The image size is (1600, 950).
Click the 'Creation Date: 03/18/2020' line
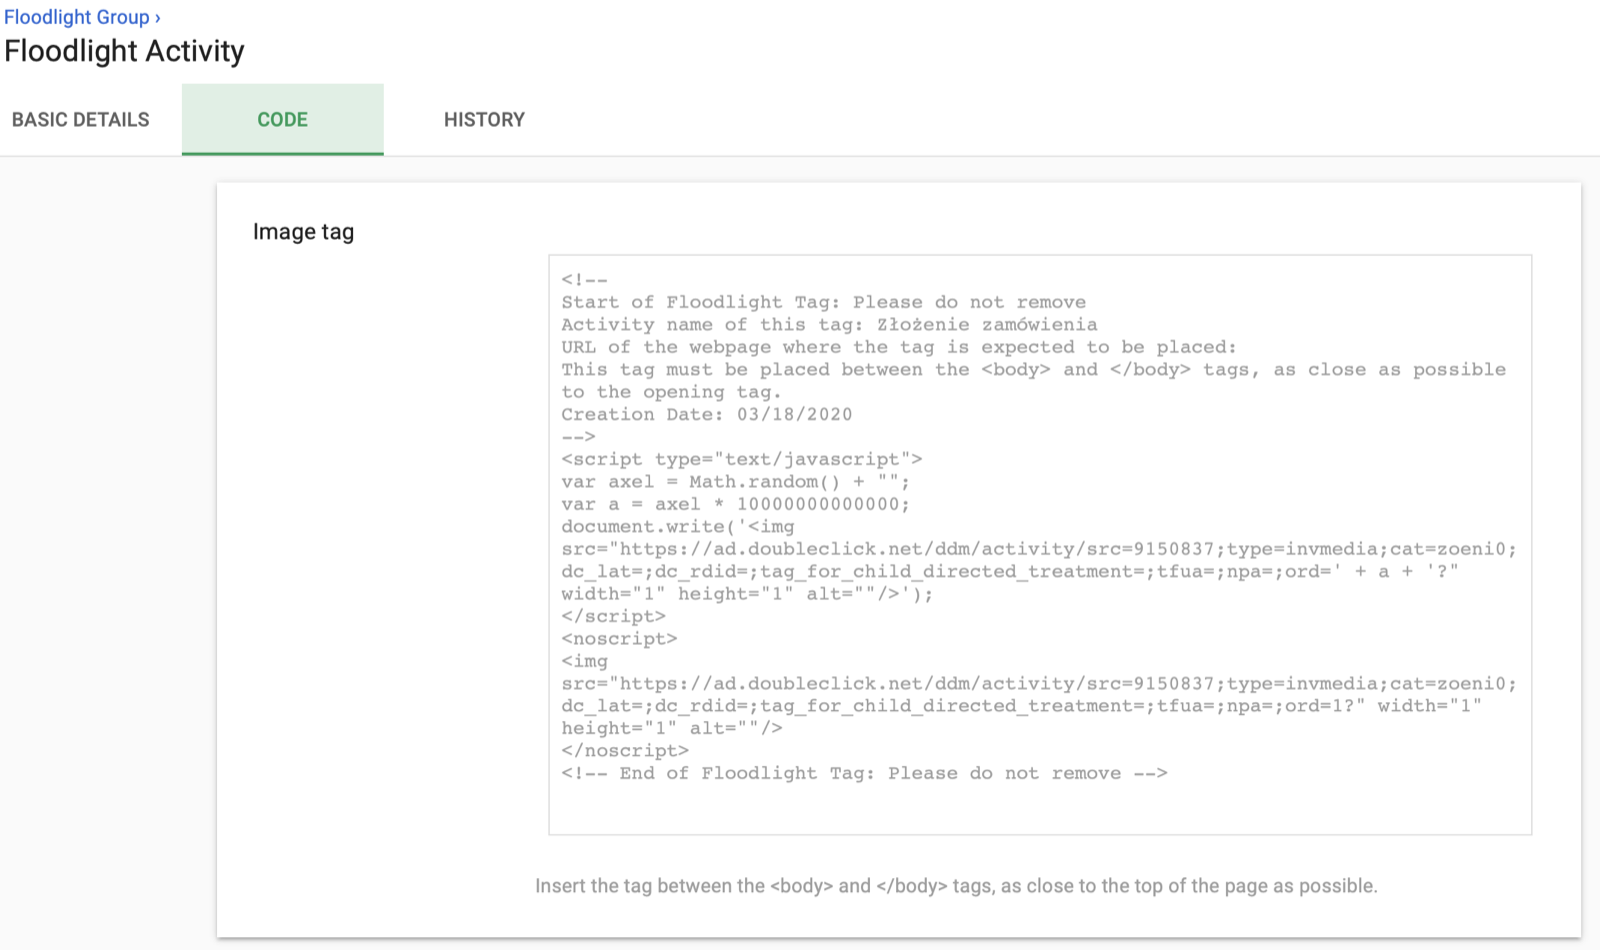[x=707, y=414]
